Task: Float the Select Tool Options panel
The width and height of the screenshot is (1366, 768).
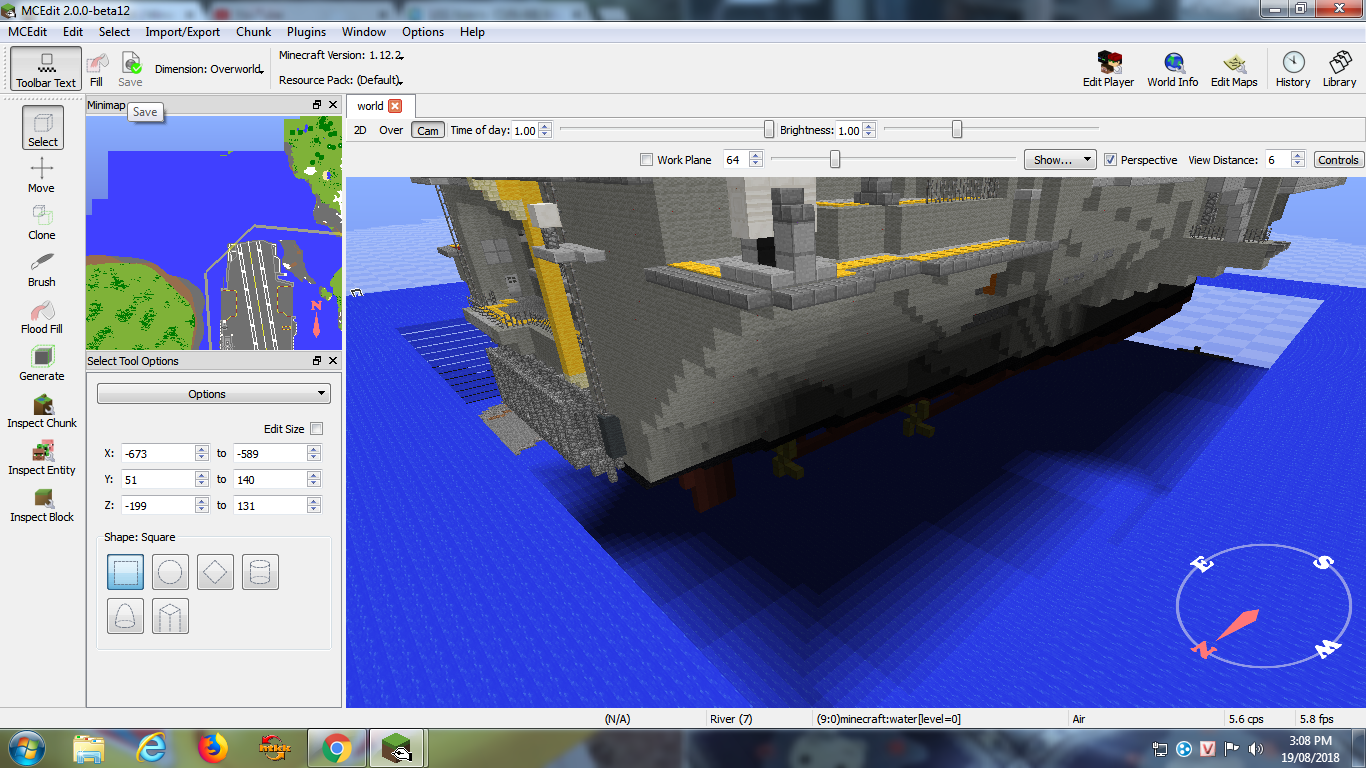Action: click(x=317, y=361)
